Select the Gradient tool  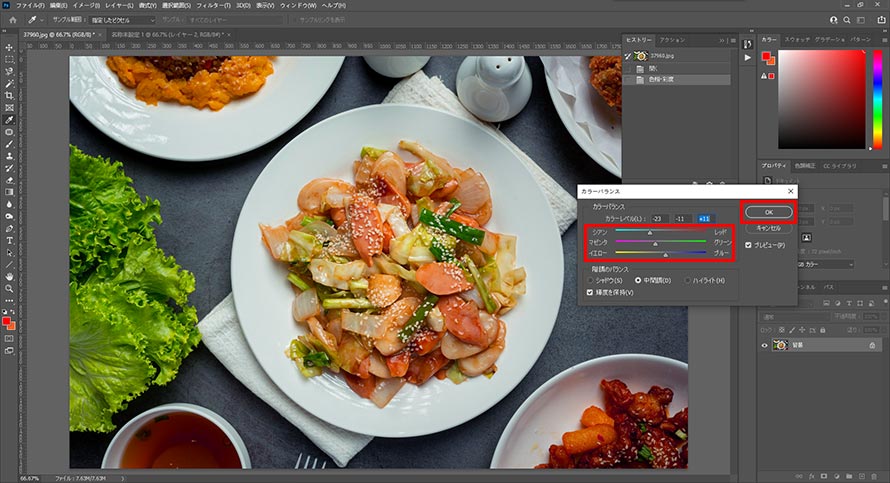pos(9,192)
